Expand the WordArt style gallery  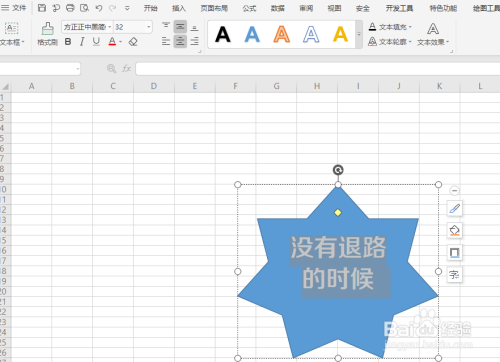(x=359, y=34)
